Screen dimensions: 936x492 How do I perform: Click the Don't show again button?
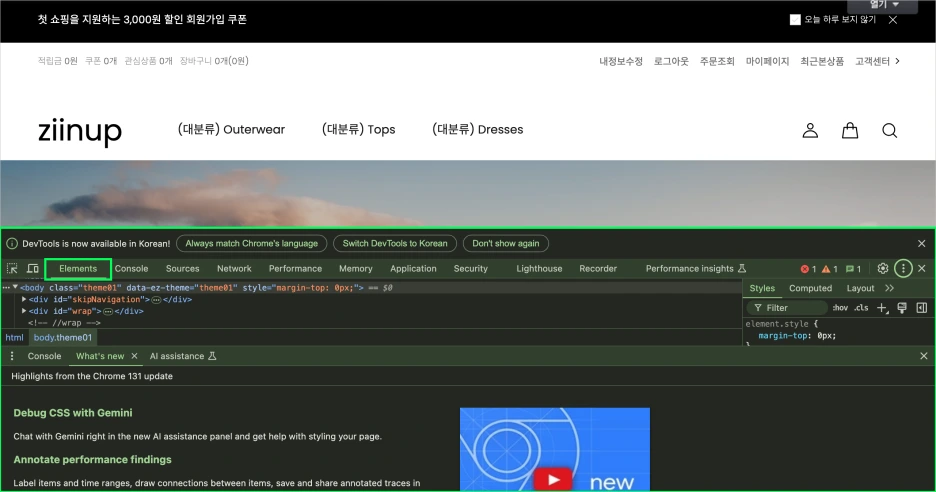point(506,244)
